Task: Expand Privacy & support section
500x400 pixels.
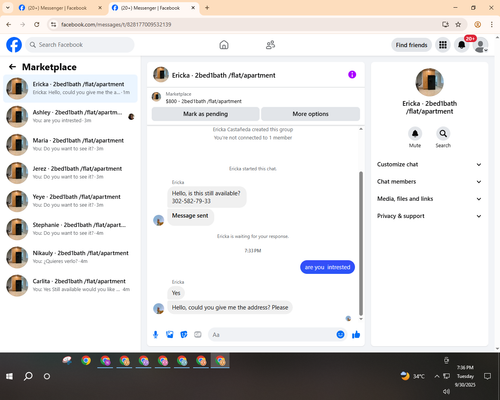Action: pyautogui.click(x=429, y=216)
